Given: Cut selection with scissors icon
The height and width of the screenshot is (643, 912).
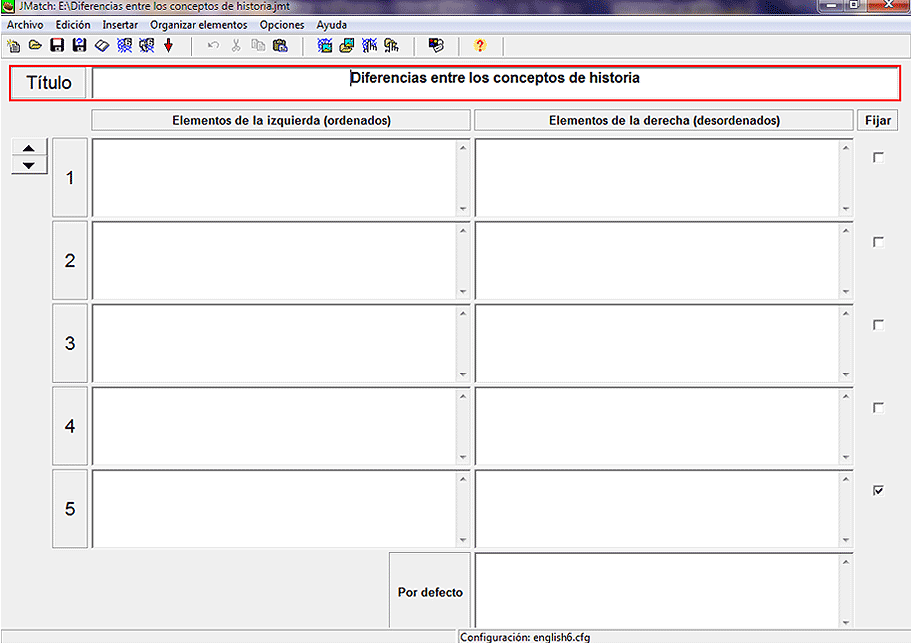Looking at the screenshot, I should 236,45.
